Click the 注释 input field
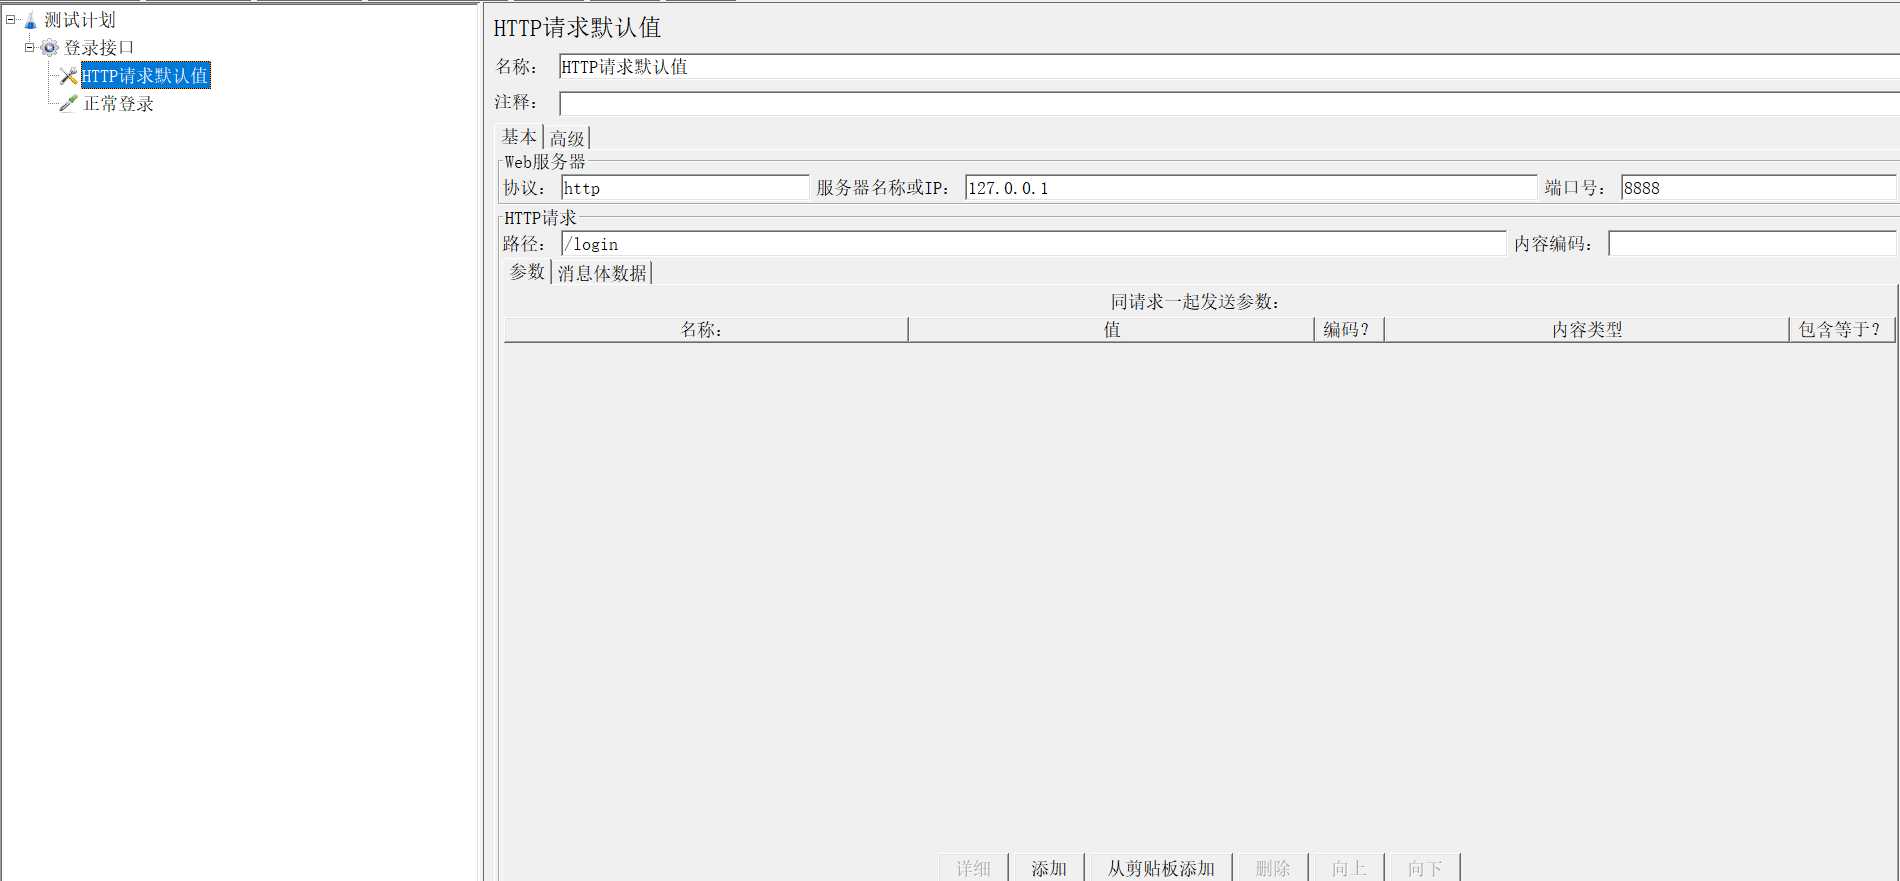Image resolution: width=1900 pixels, height=881 pixels. [1229, 103]
